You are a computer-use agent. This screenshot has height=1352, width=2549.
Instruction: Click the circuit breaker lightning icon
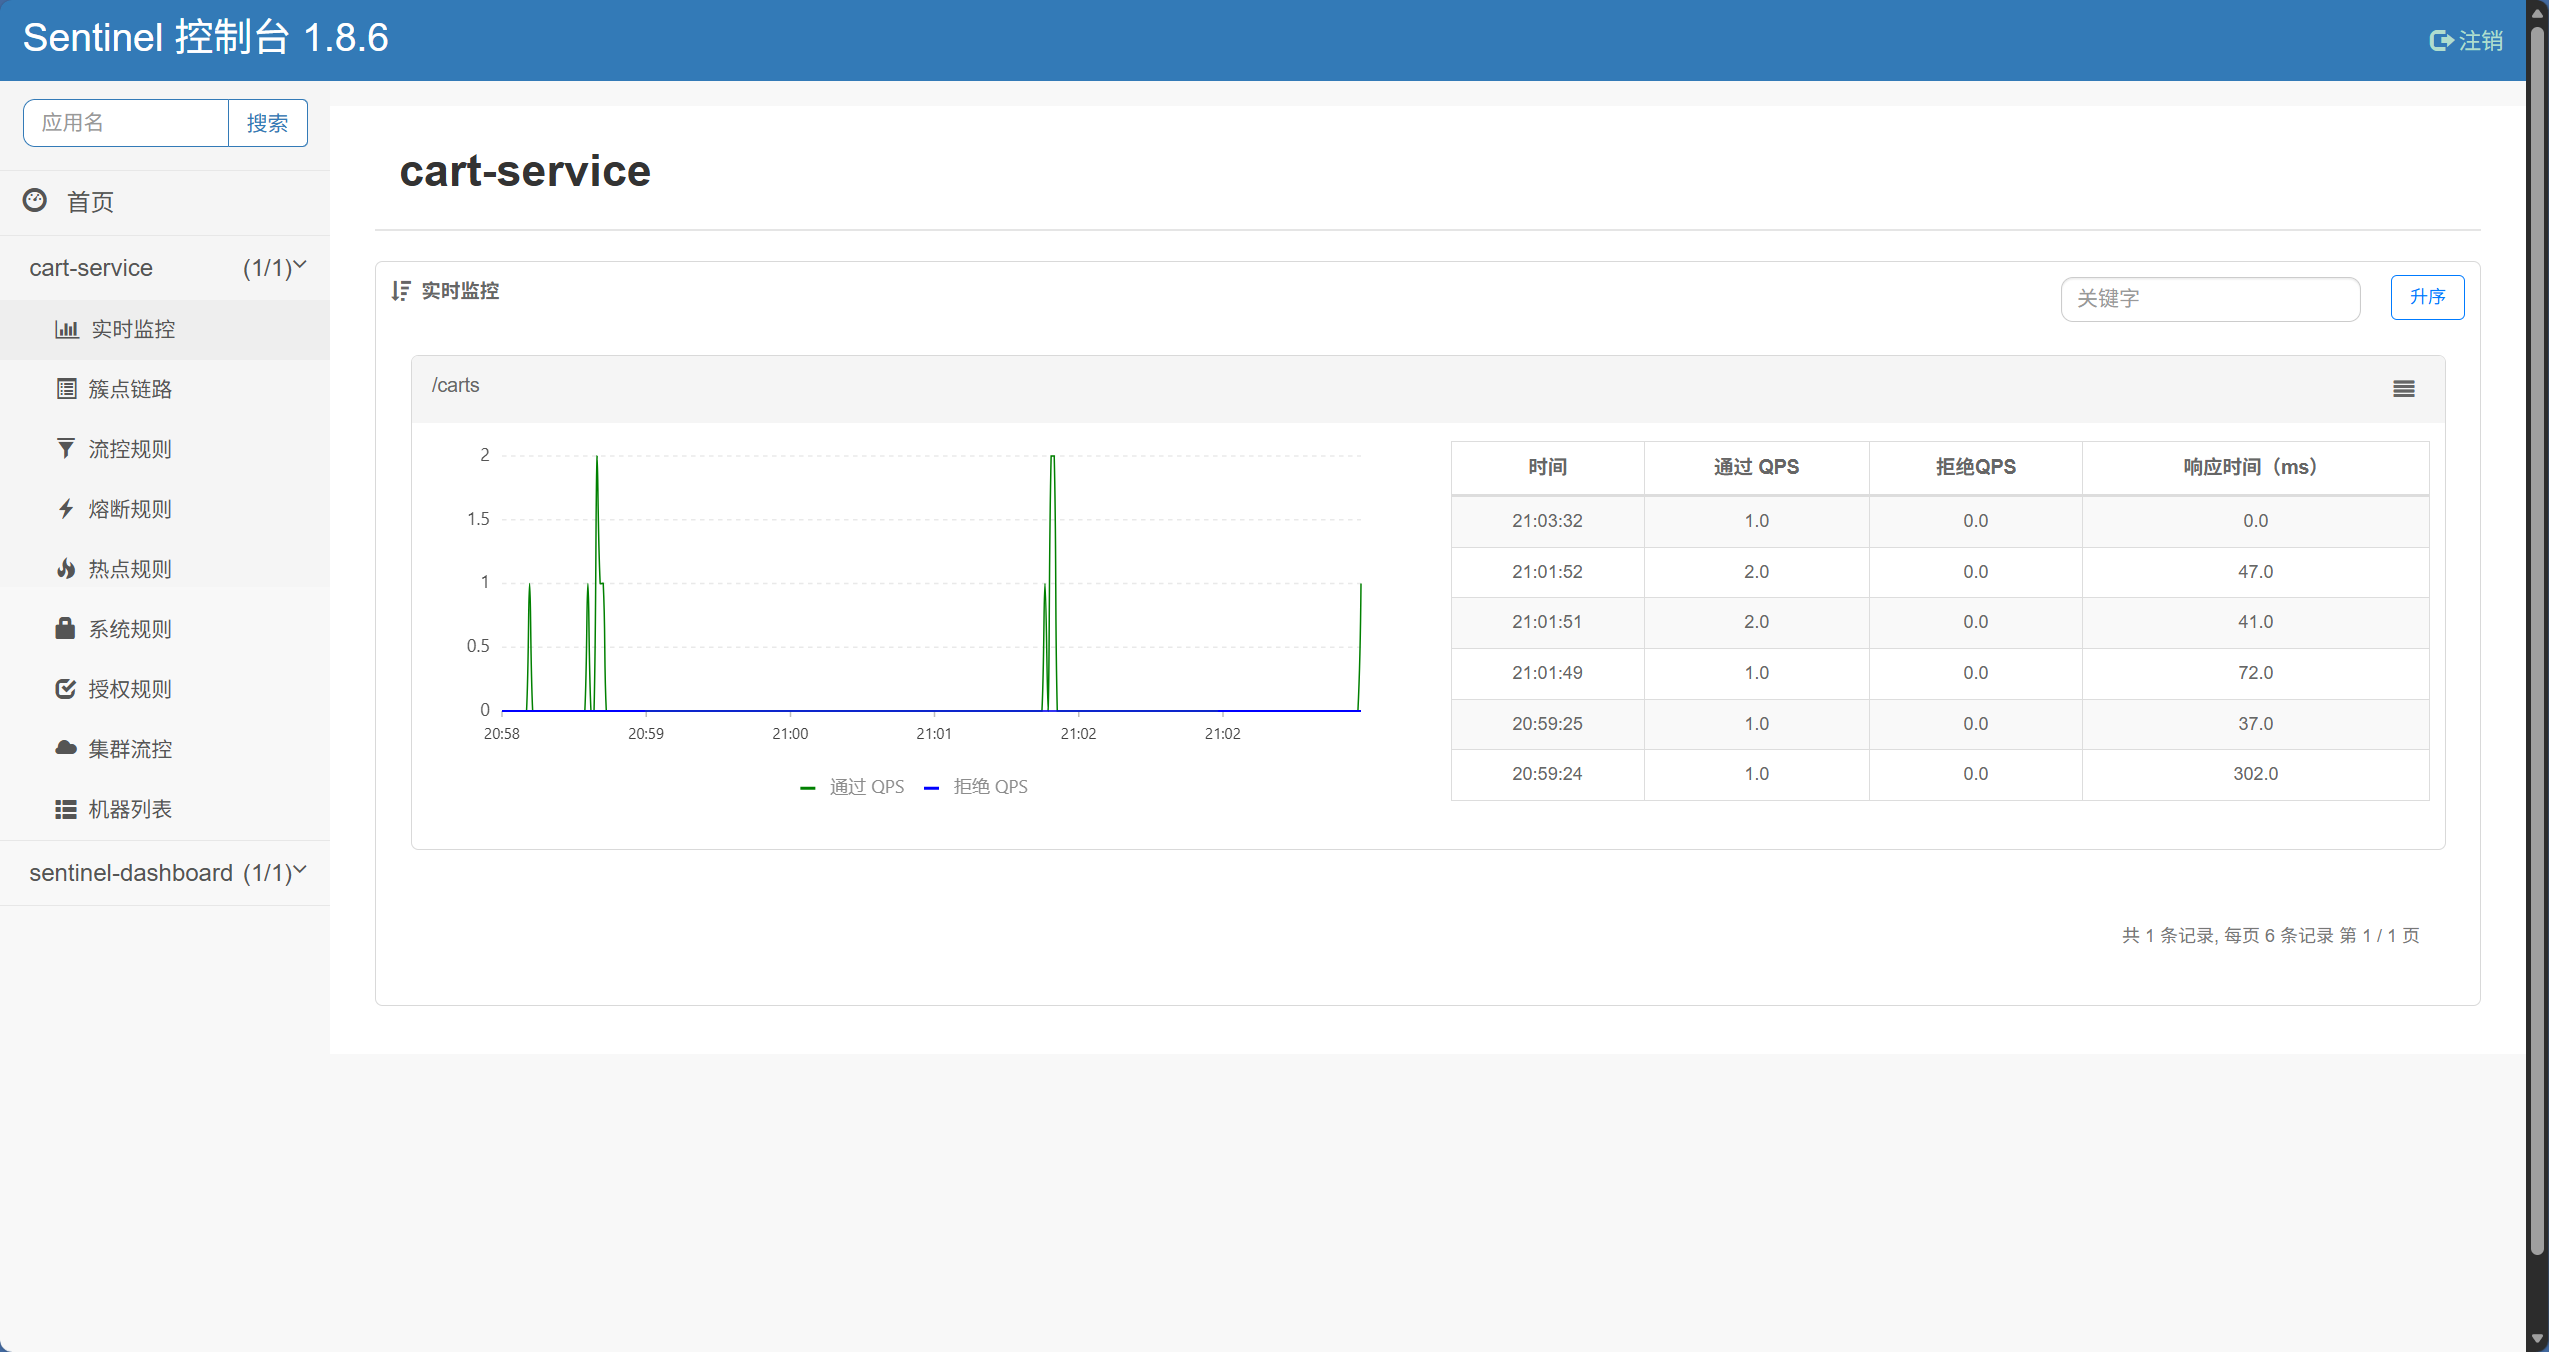coord(66,509)
